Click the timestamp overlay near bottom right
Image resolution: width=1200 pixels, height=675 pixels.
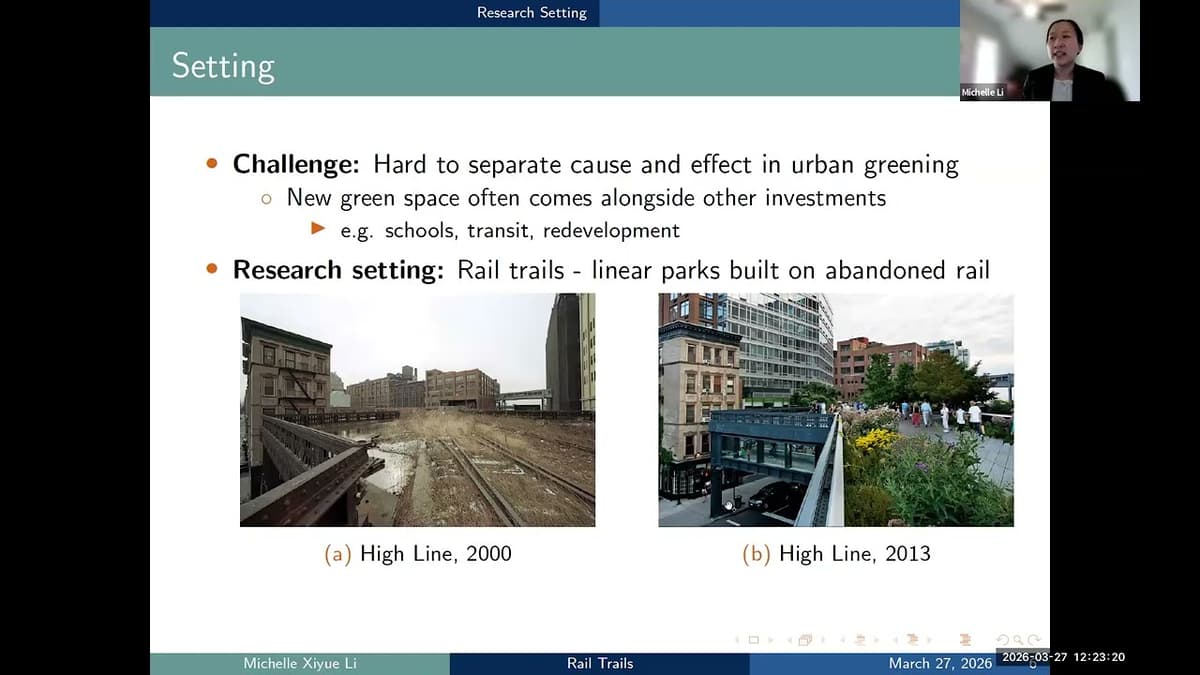pyautogui.click(x=1063, y=657)
